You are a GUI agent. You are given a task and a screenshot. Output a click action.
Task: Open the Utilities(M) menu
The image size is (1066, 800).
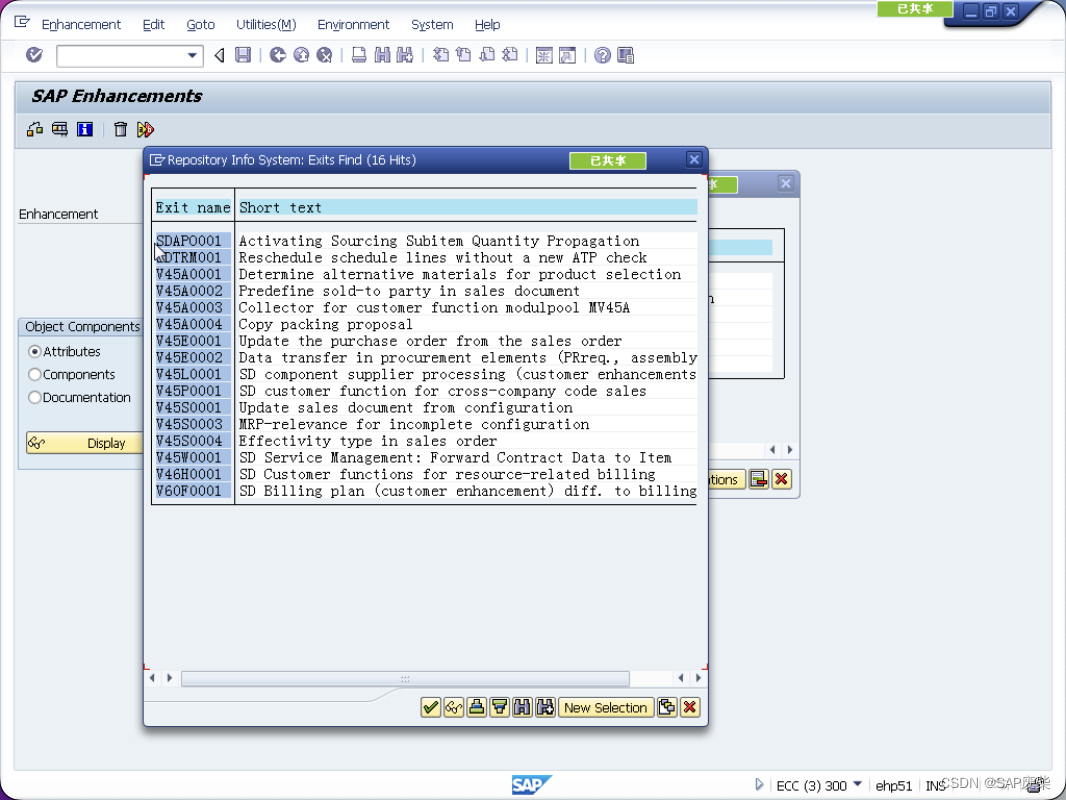pyautogui.click(x=266, y=24)
